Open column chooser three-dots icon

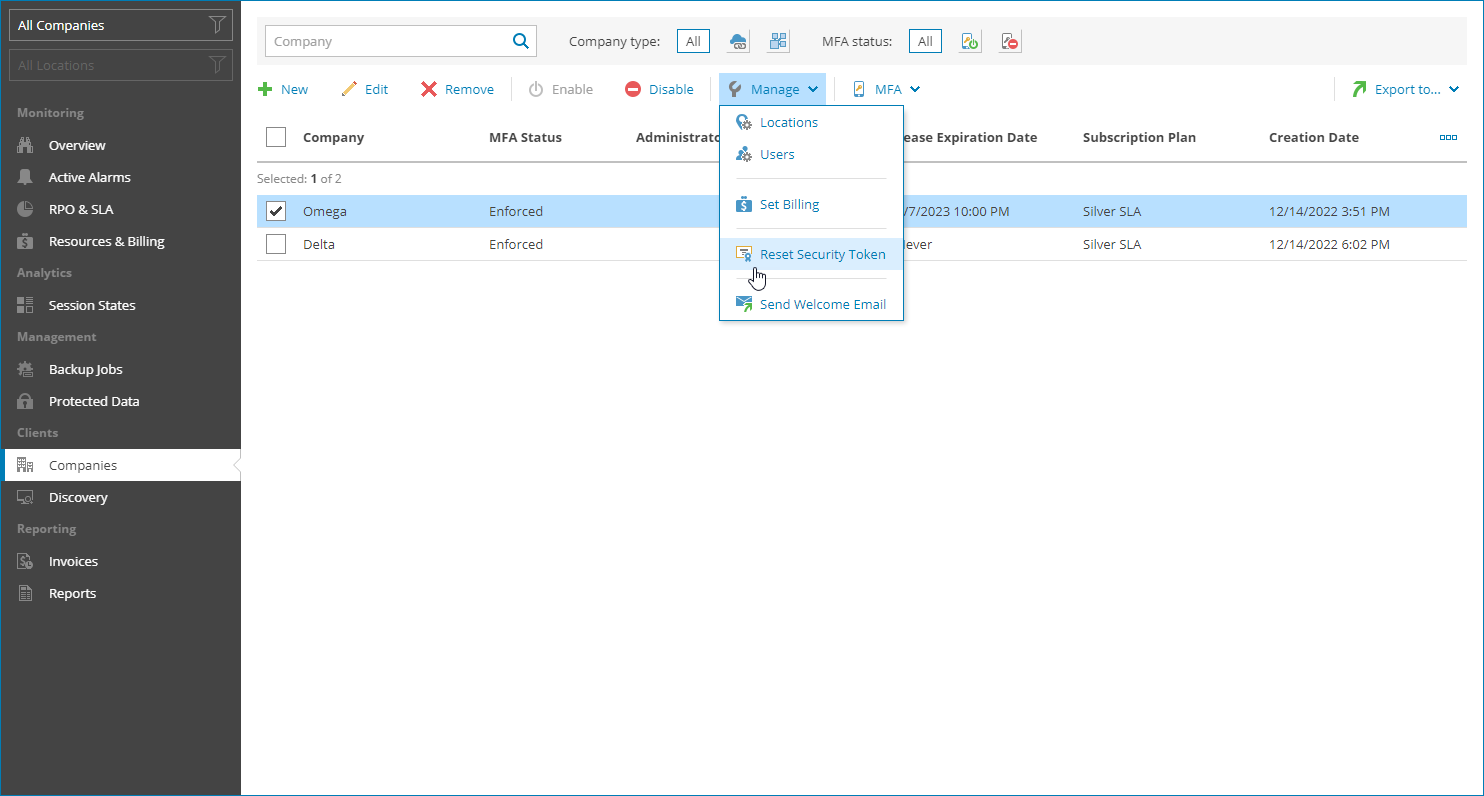[1448, 137]
